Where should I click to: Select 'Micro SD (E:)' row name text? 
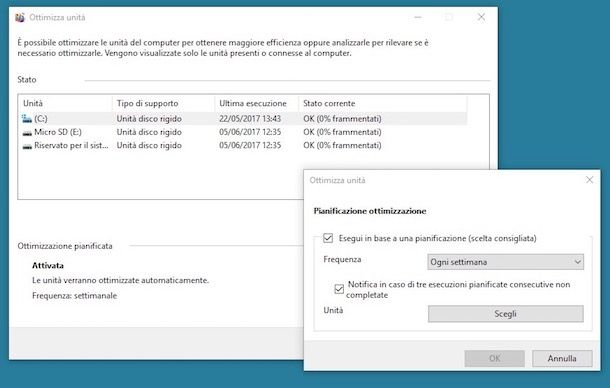(58, 132)
